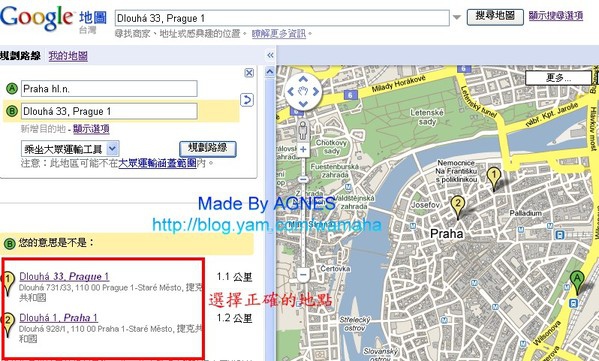Close the directions form with X icon

pos(249,73)
